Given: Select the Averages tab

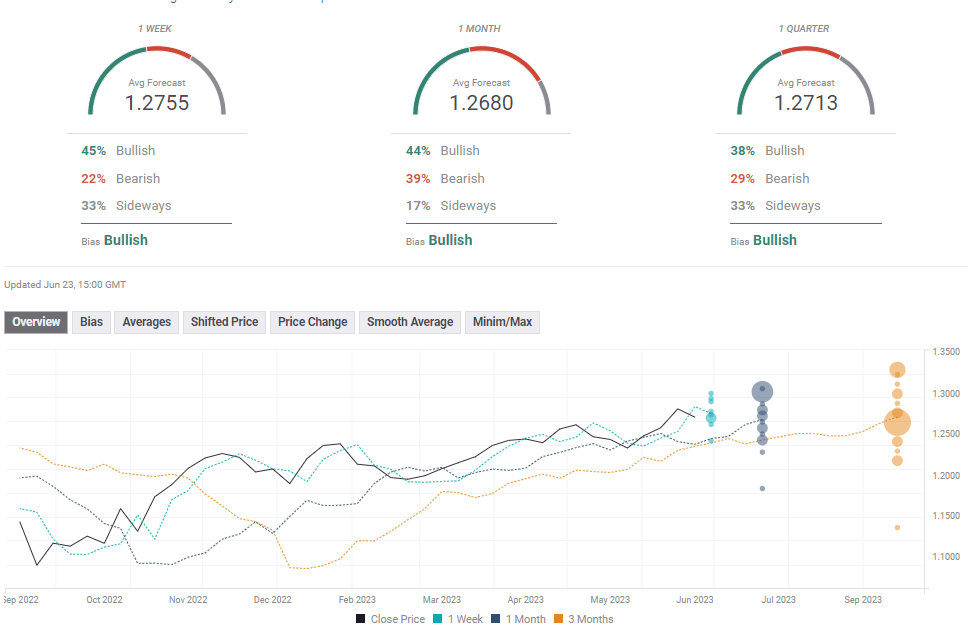Looking at the screenshot, I should coord(146,322).
